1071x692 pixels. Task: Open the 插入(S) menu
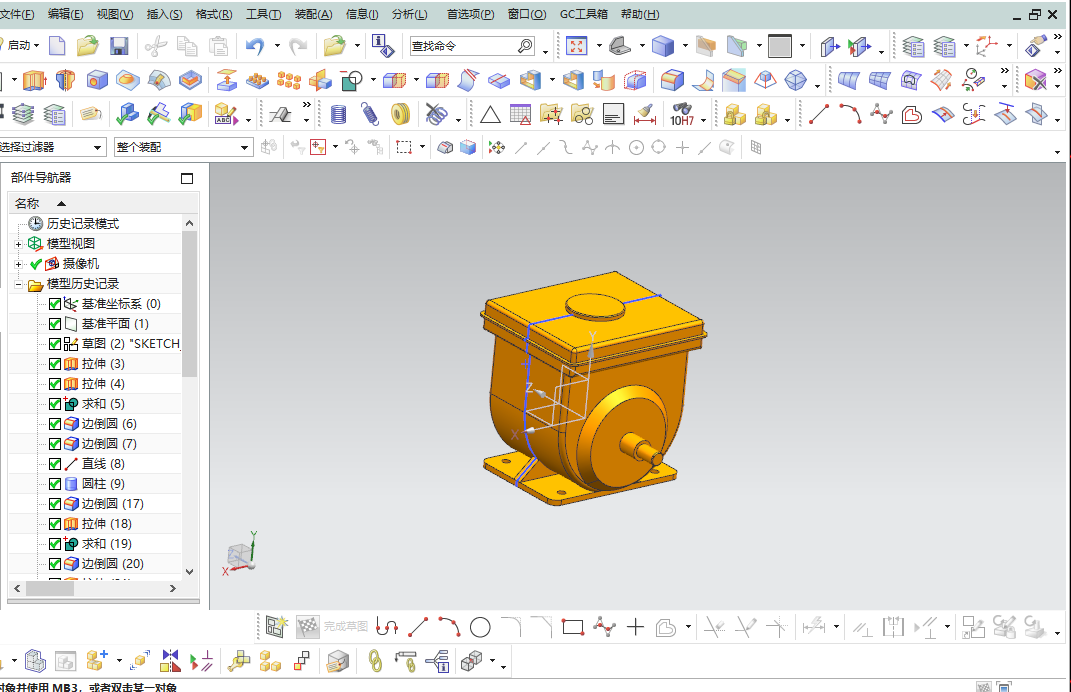(x=164, y=14)
